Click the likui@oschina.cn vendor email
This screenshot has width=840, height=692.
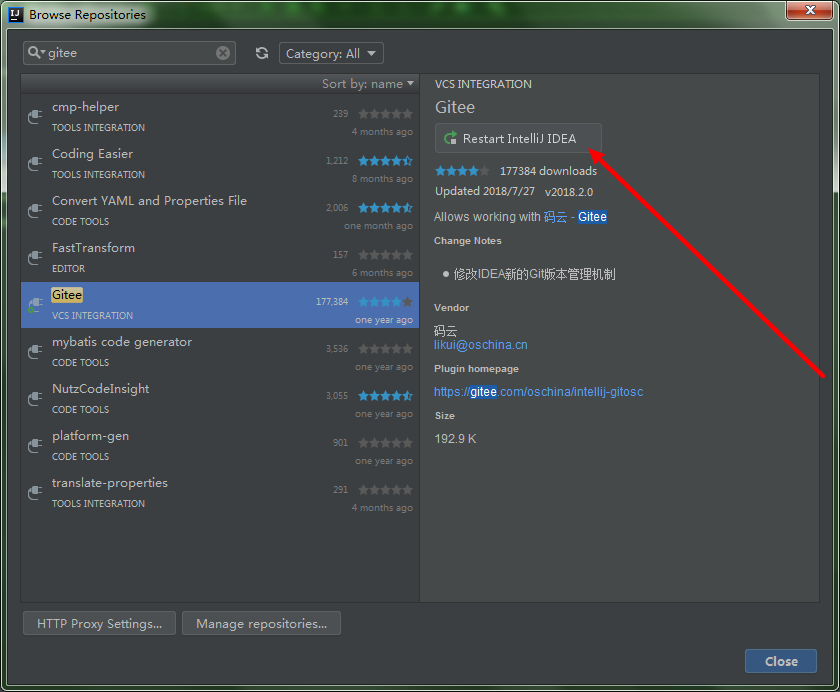(x=481, y=345)
